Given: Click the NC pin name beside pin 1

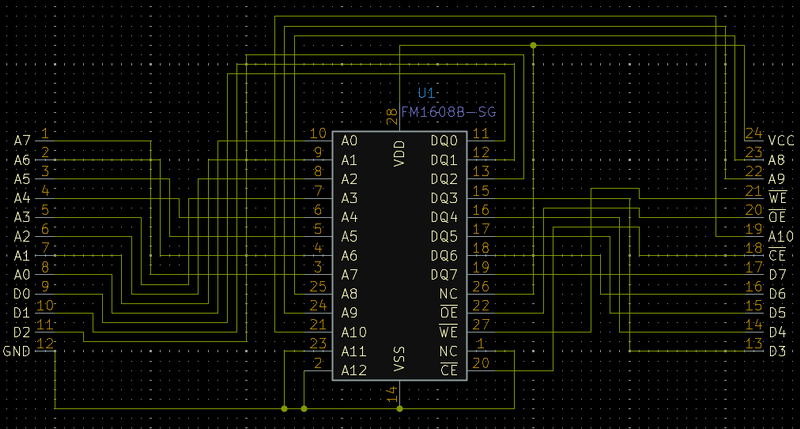Looking at the screenshot, I should point(448,351).
